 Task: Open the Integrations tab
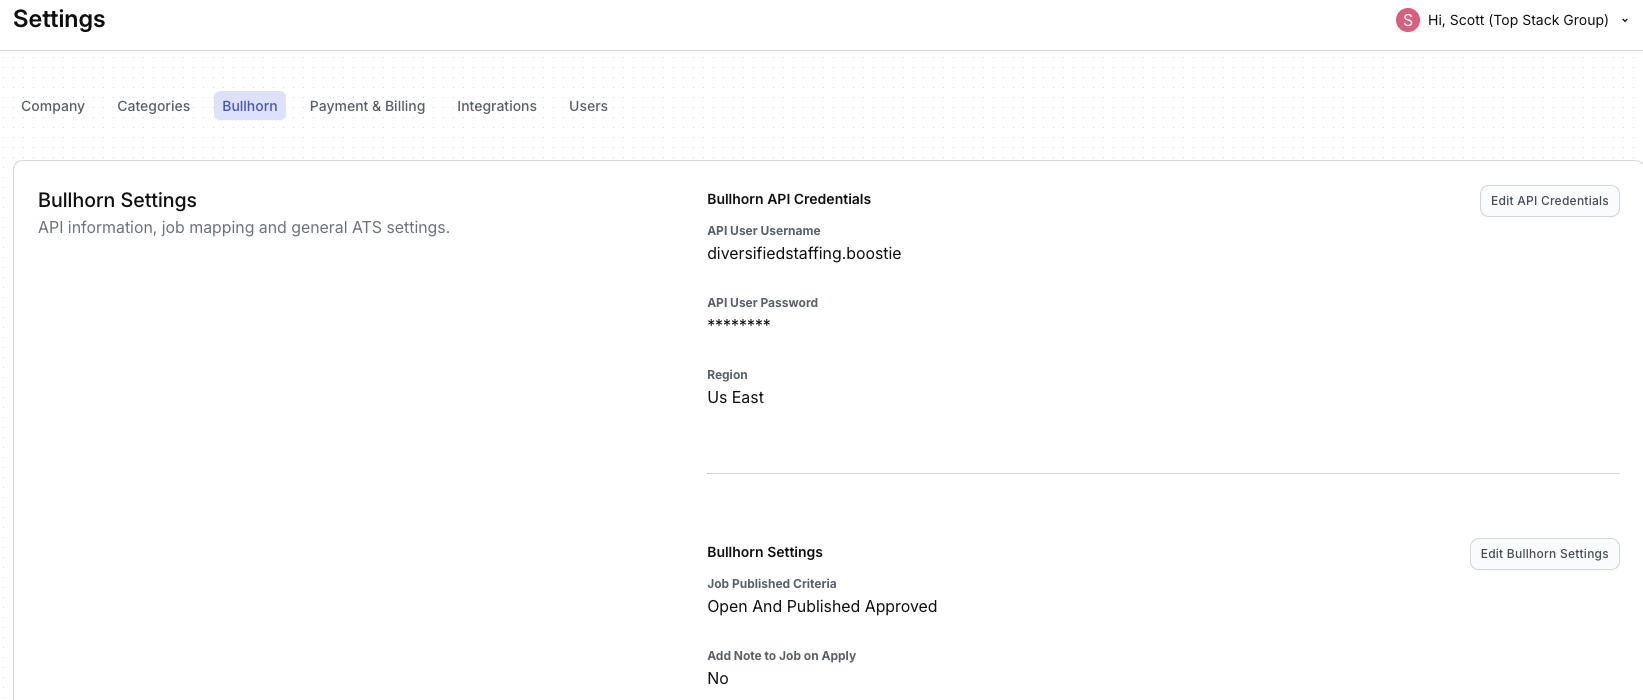click(497, 106)
